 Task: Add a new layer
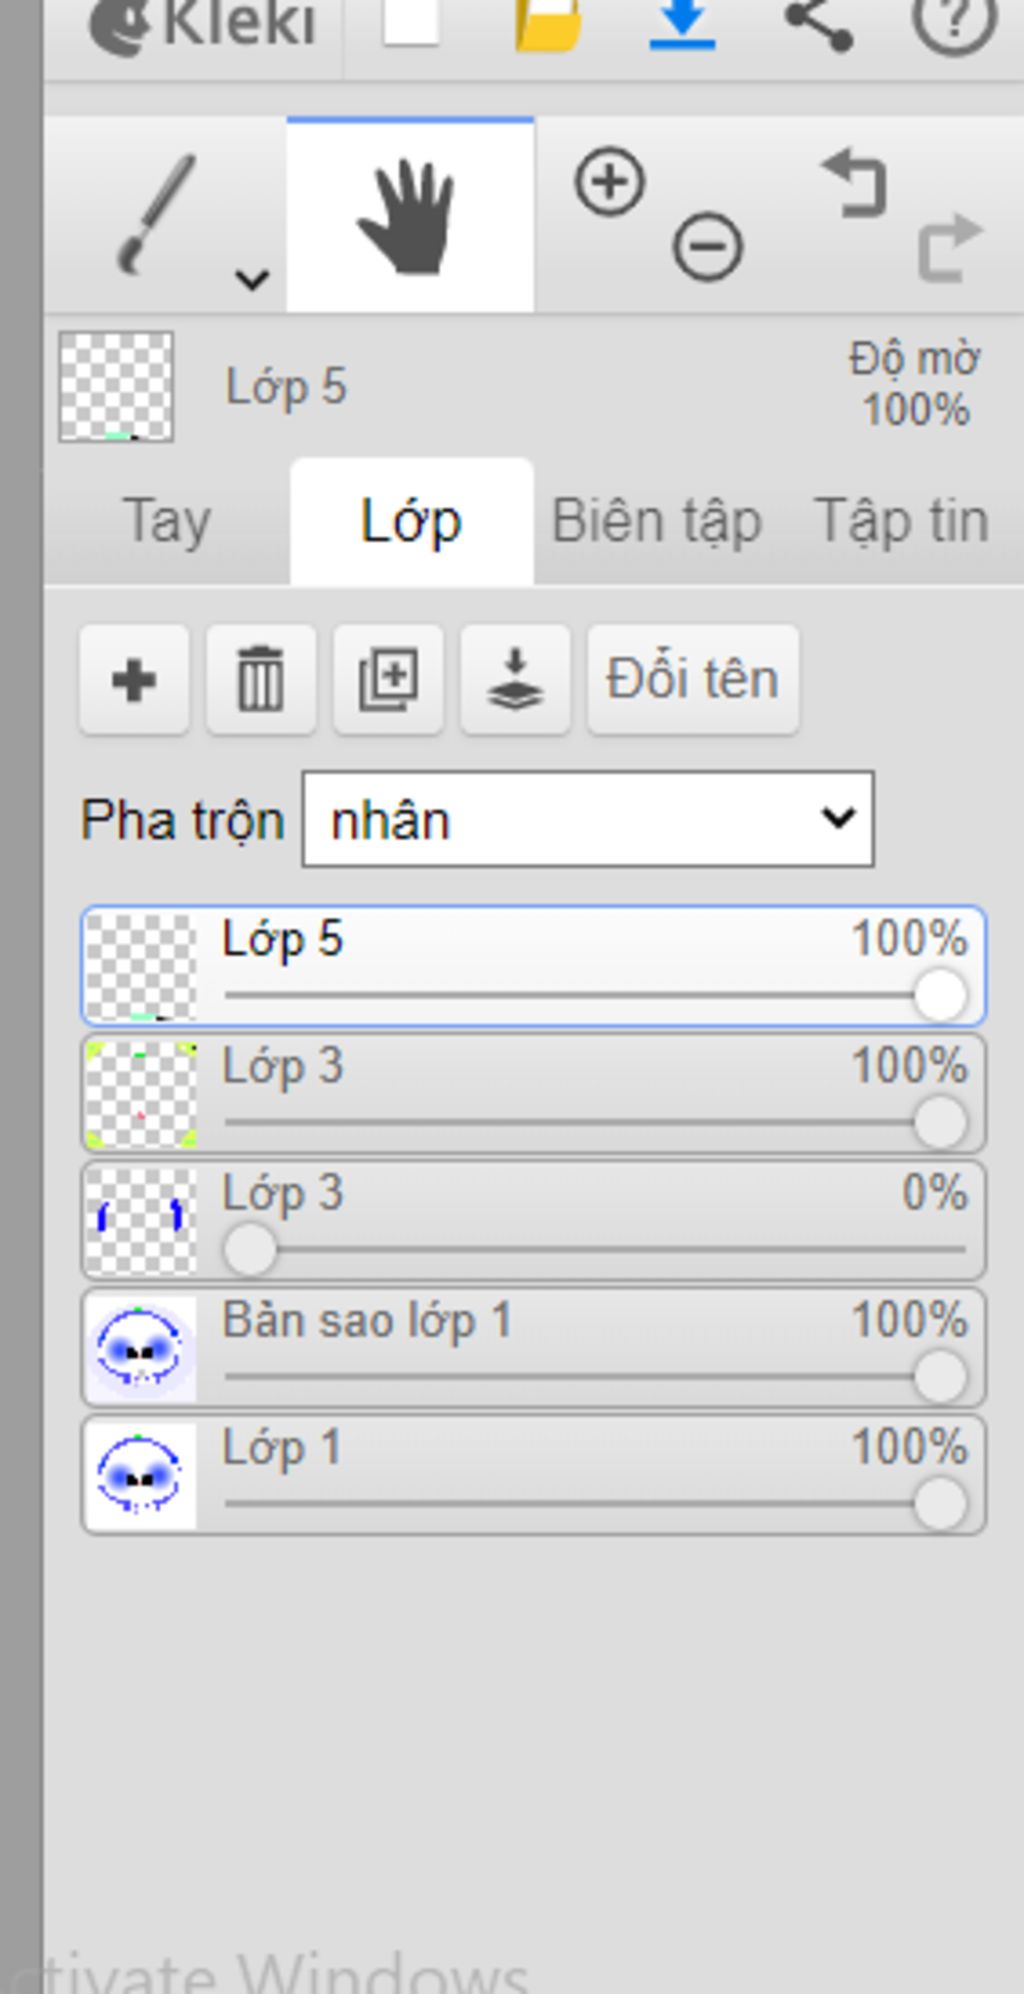click(134, 680)
